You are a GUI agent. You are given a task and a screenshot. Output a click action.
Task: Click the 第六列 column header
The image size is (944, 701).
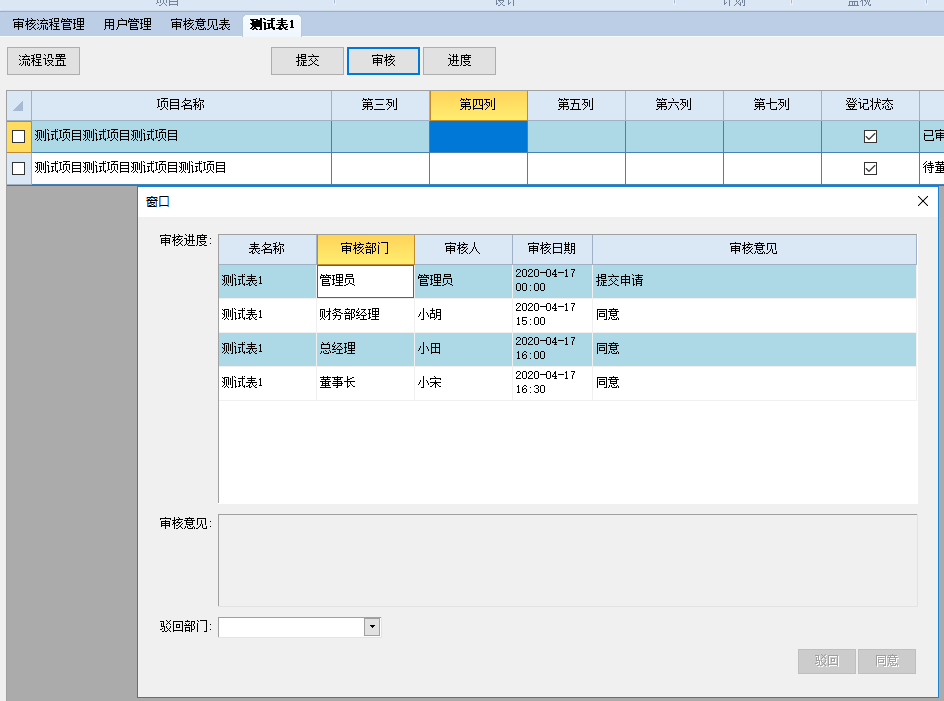point(674,105)
